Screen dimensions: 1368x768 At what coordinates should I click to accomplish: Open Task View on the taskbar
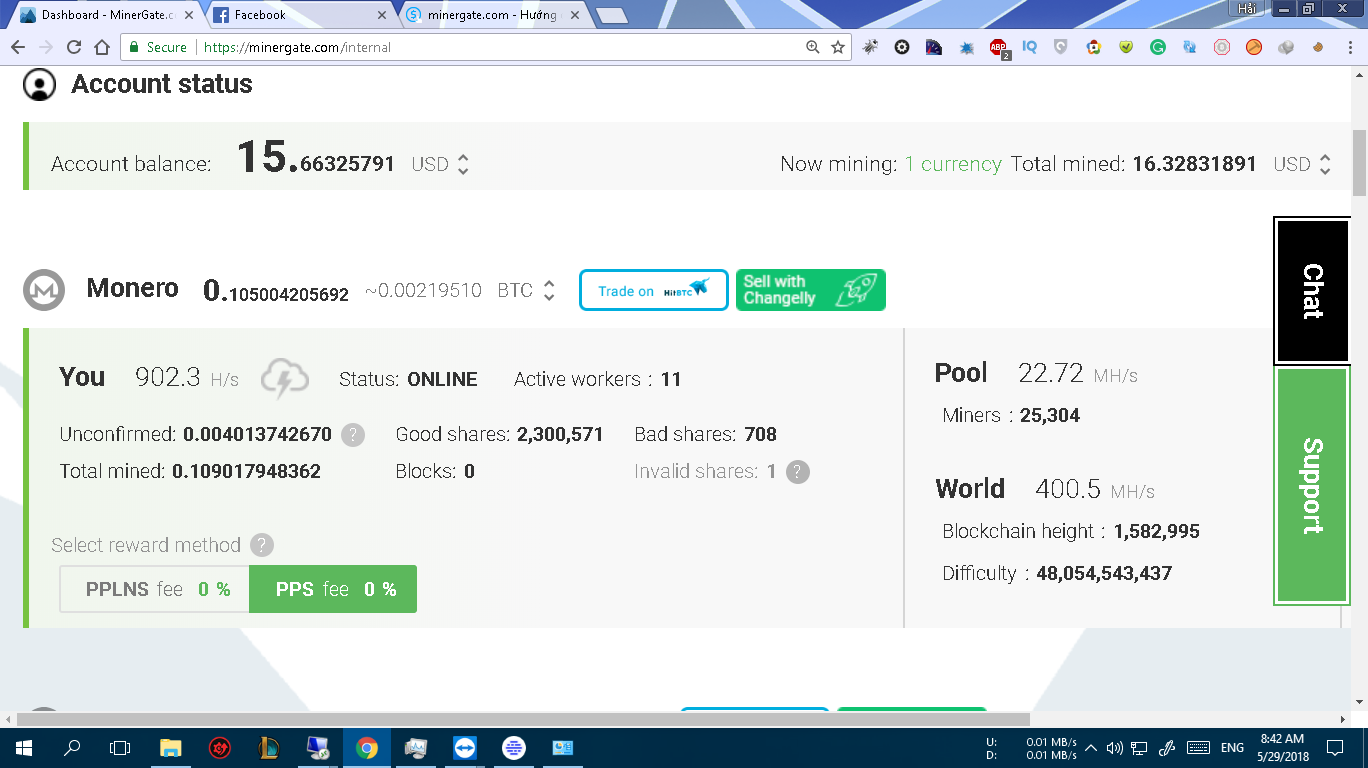[x=120, y=747]
